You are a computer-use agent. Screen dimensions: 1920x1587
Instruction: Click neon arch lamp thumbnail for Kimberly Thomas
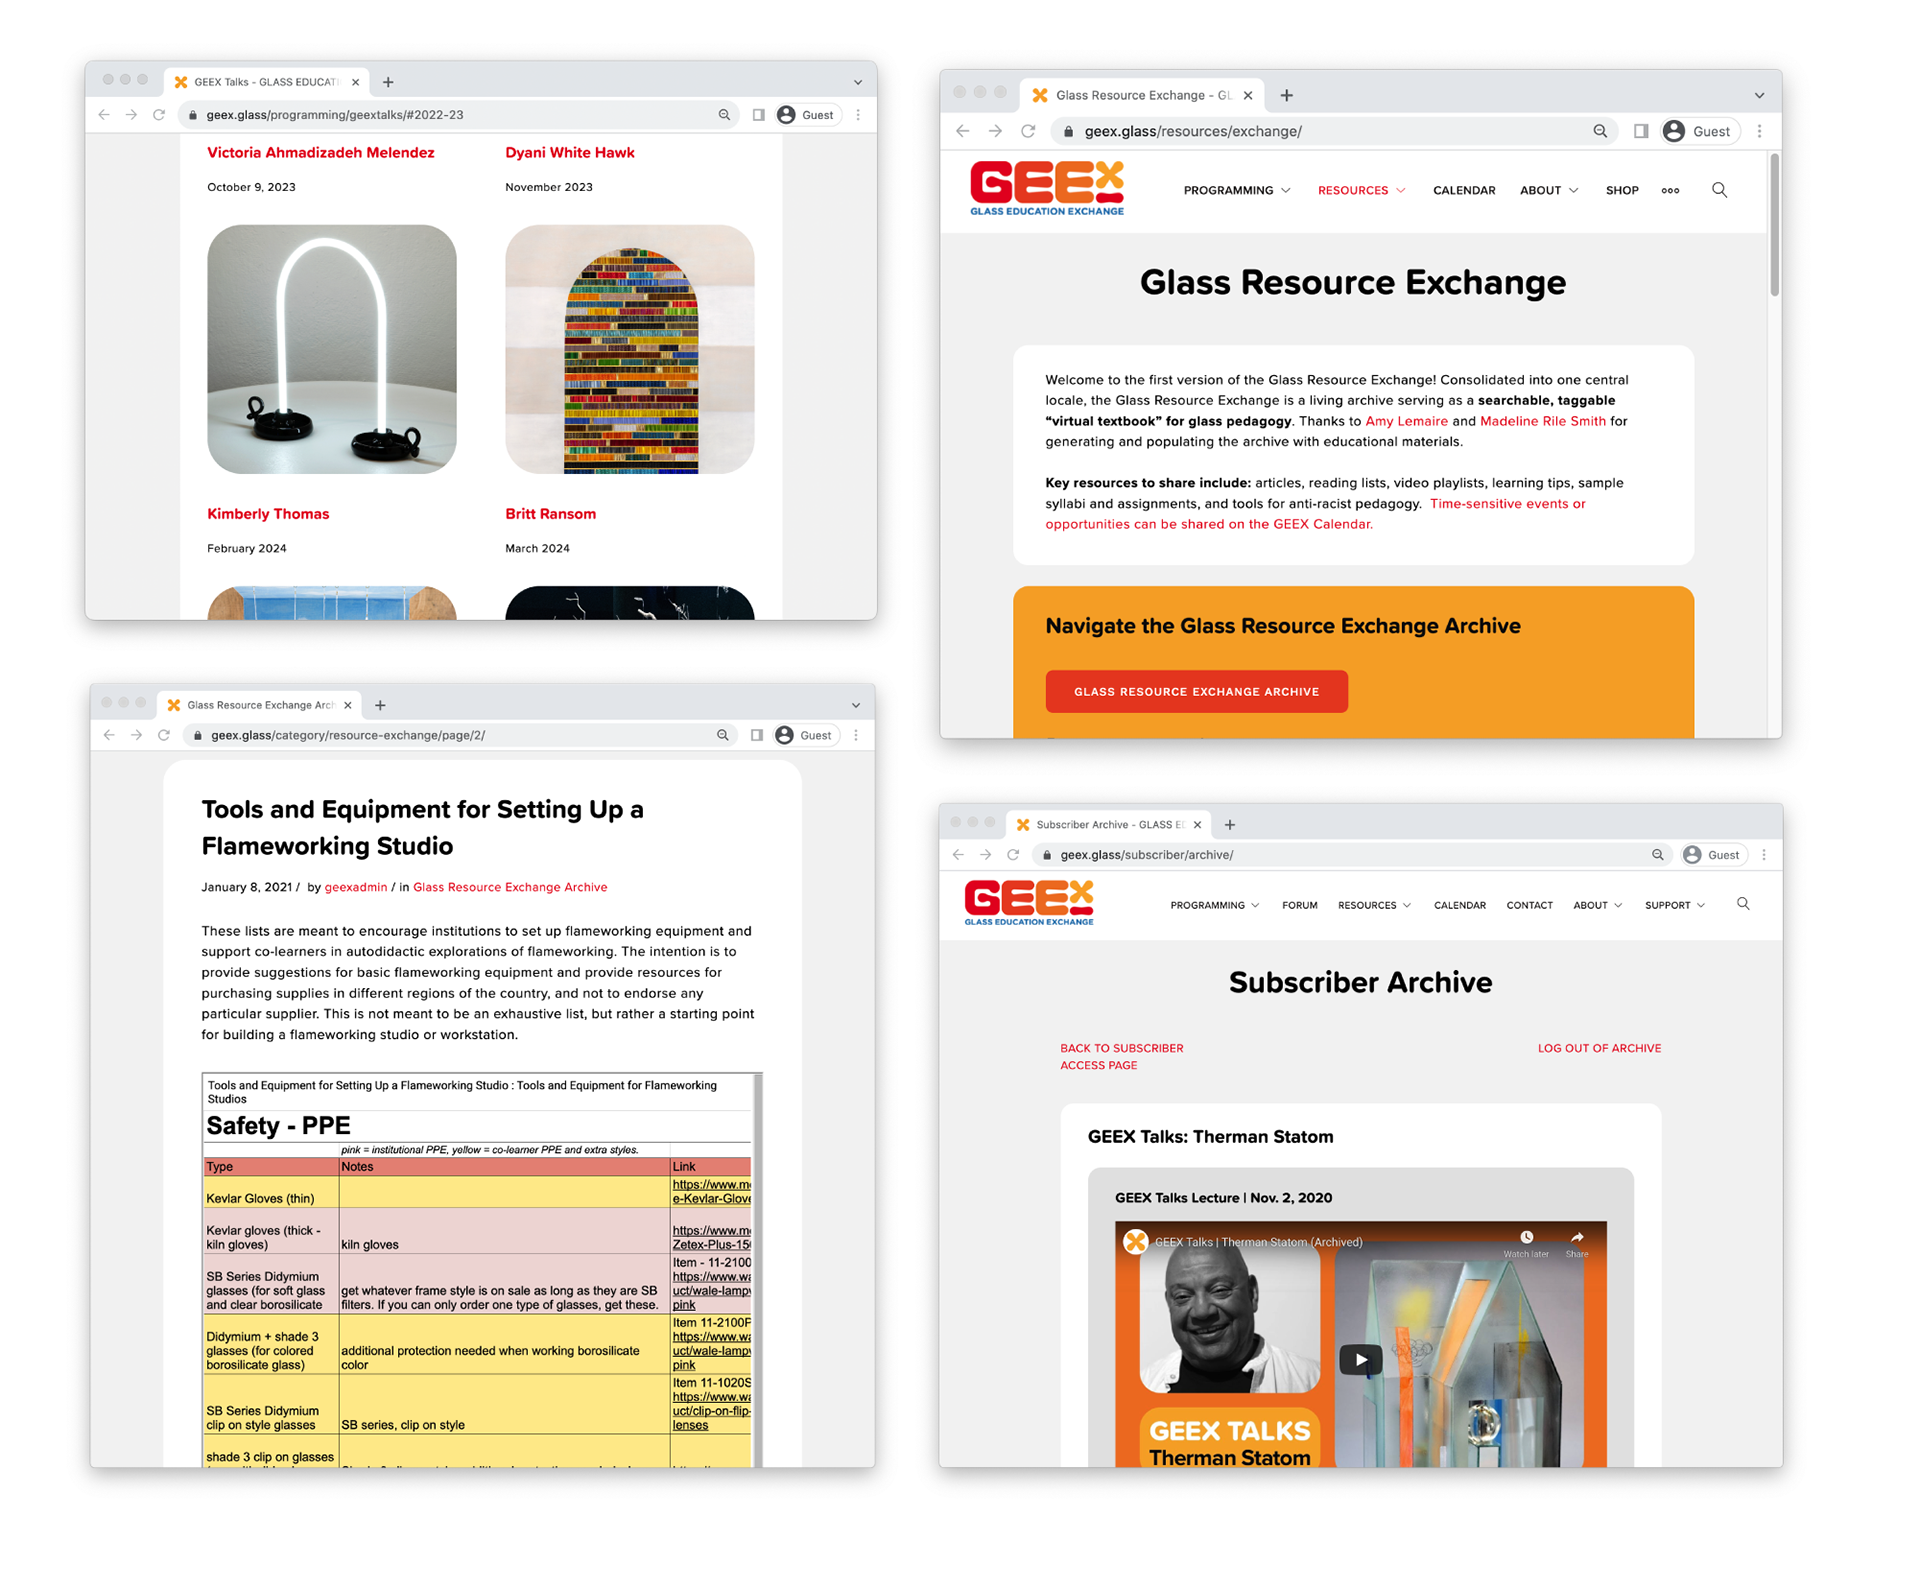[x=332, y=349]
